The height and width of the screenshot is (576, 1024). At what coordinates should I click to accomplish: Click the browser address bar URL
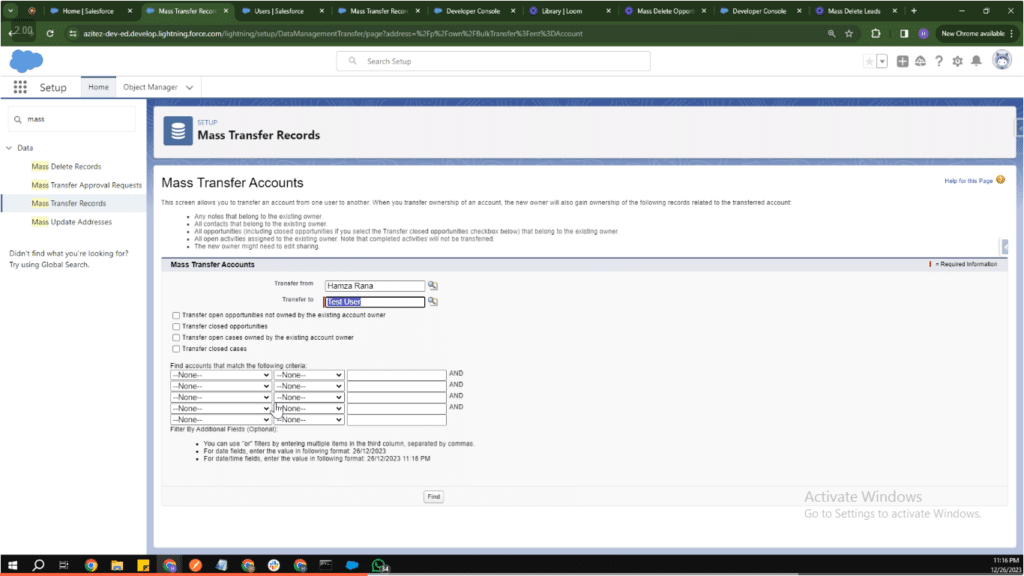tap(332, 33)
